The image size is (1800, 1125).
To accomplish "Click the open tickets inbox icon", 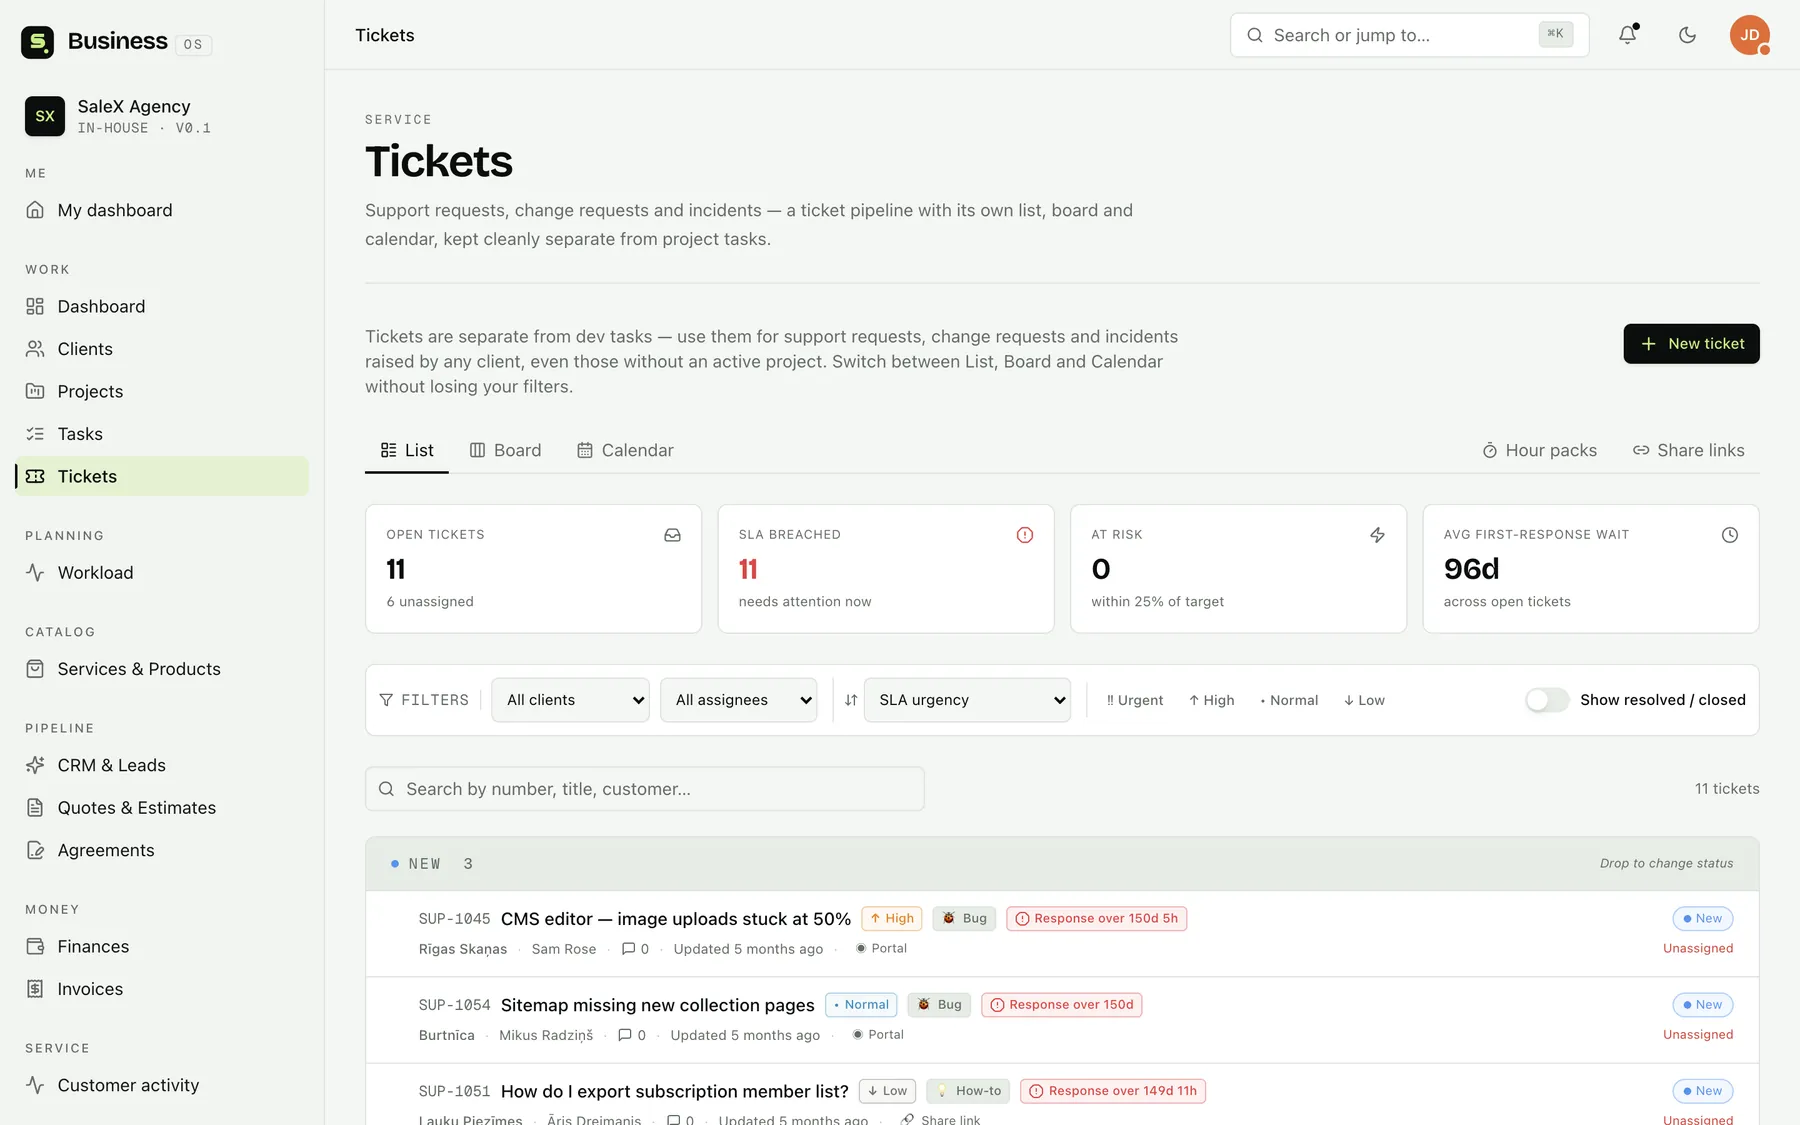I will click(673, 535).
